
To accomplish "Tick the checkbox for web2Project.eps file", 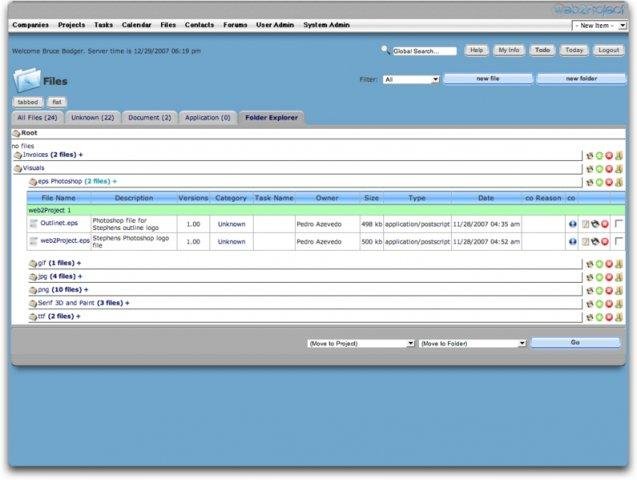I will (x=619, y=241).
